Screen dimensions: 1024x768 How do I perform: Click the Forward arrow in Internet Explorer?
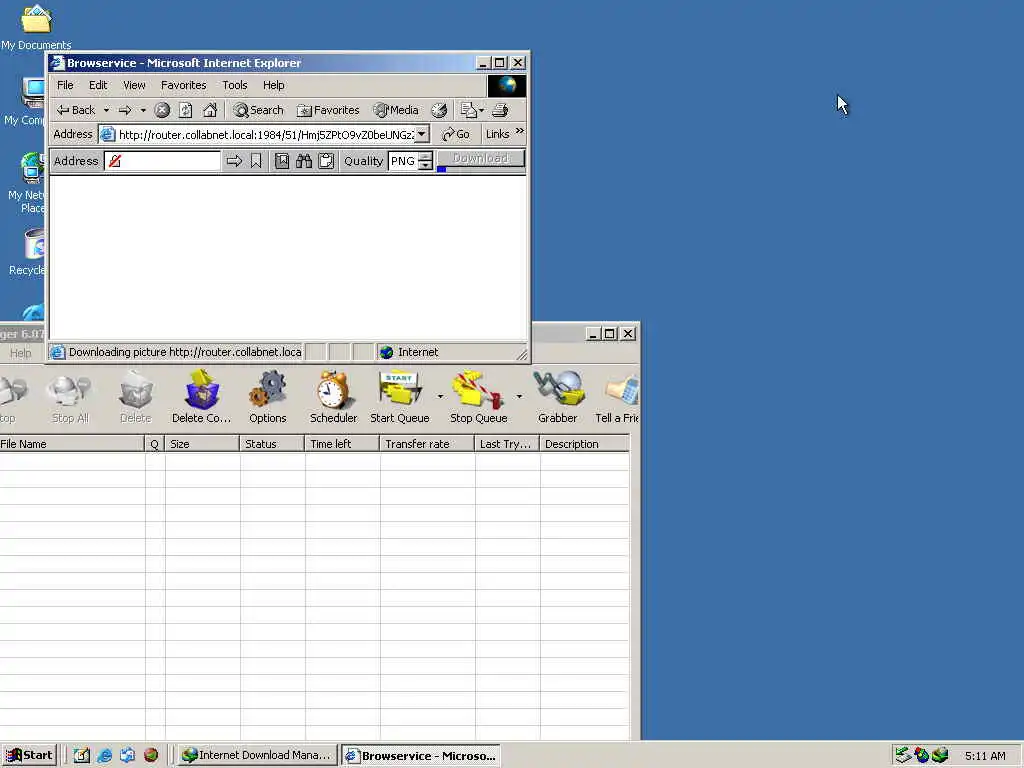click(125, 110)
